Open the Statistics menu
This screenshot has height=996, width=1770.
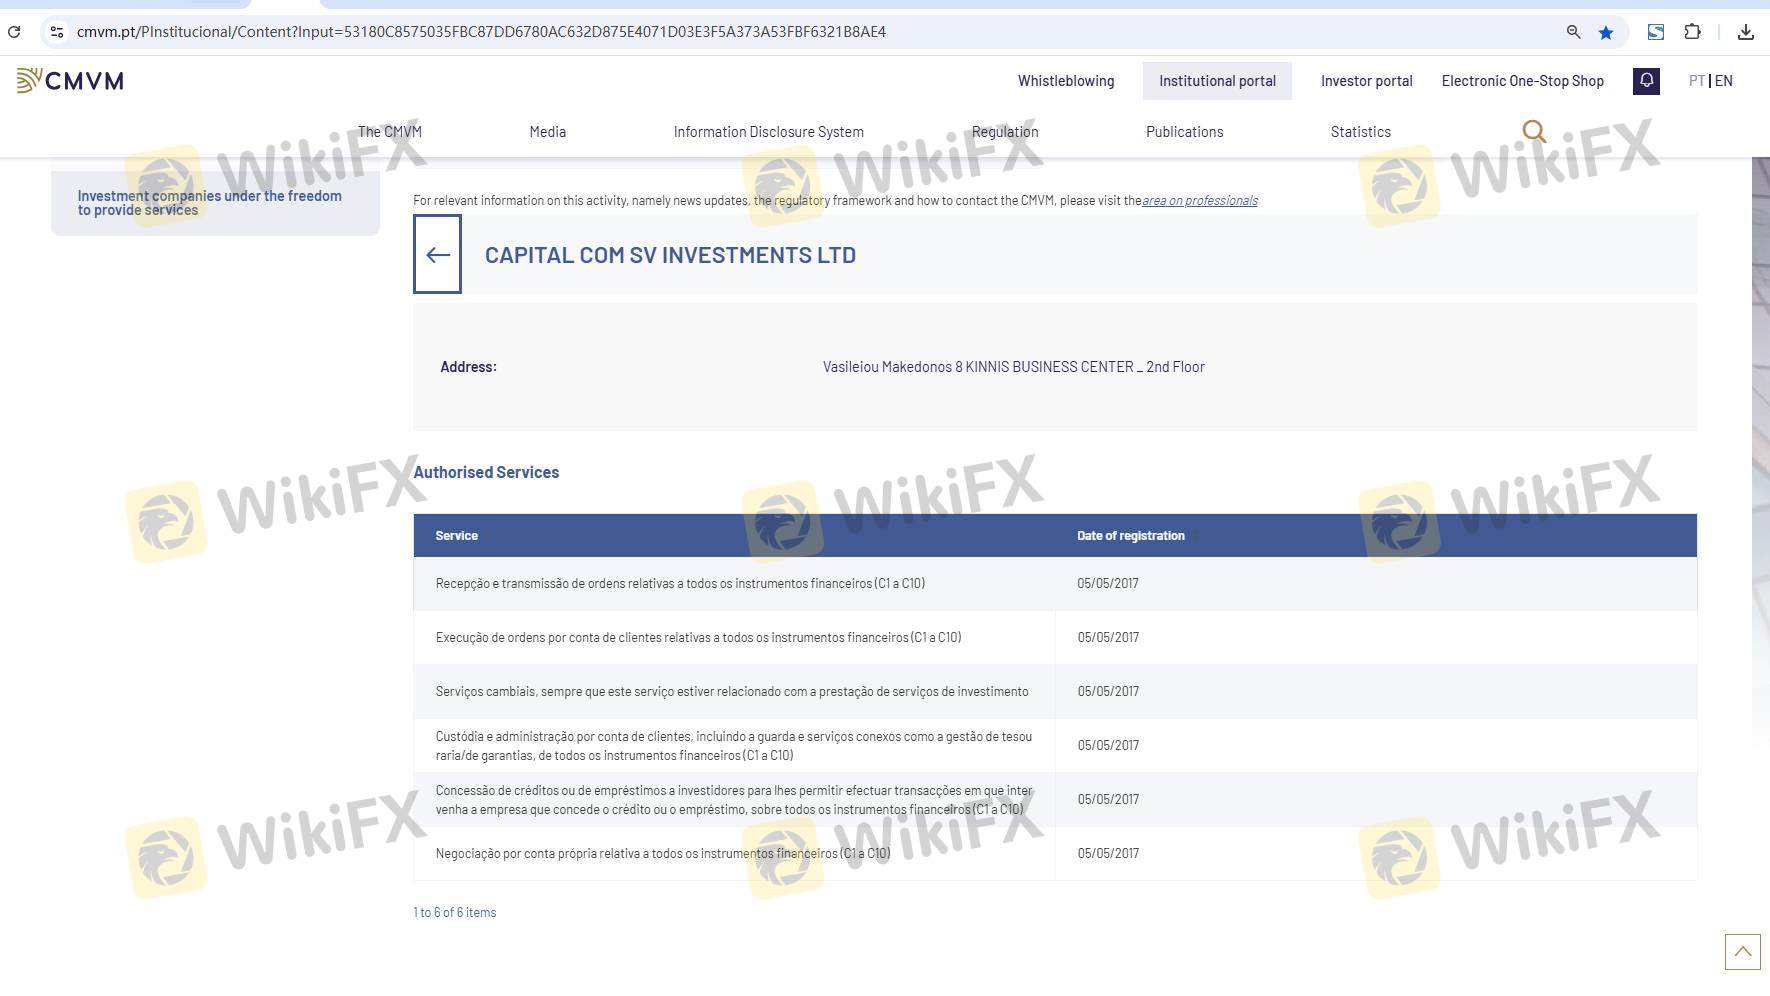pos(1360,132)
